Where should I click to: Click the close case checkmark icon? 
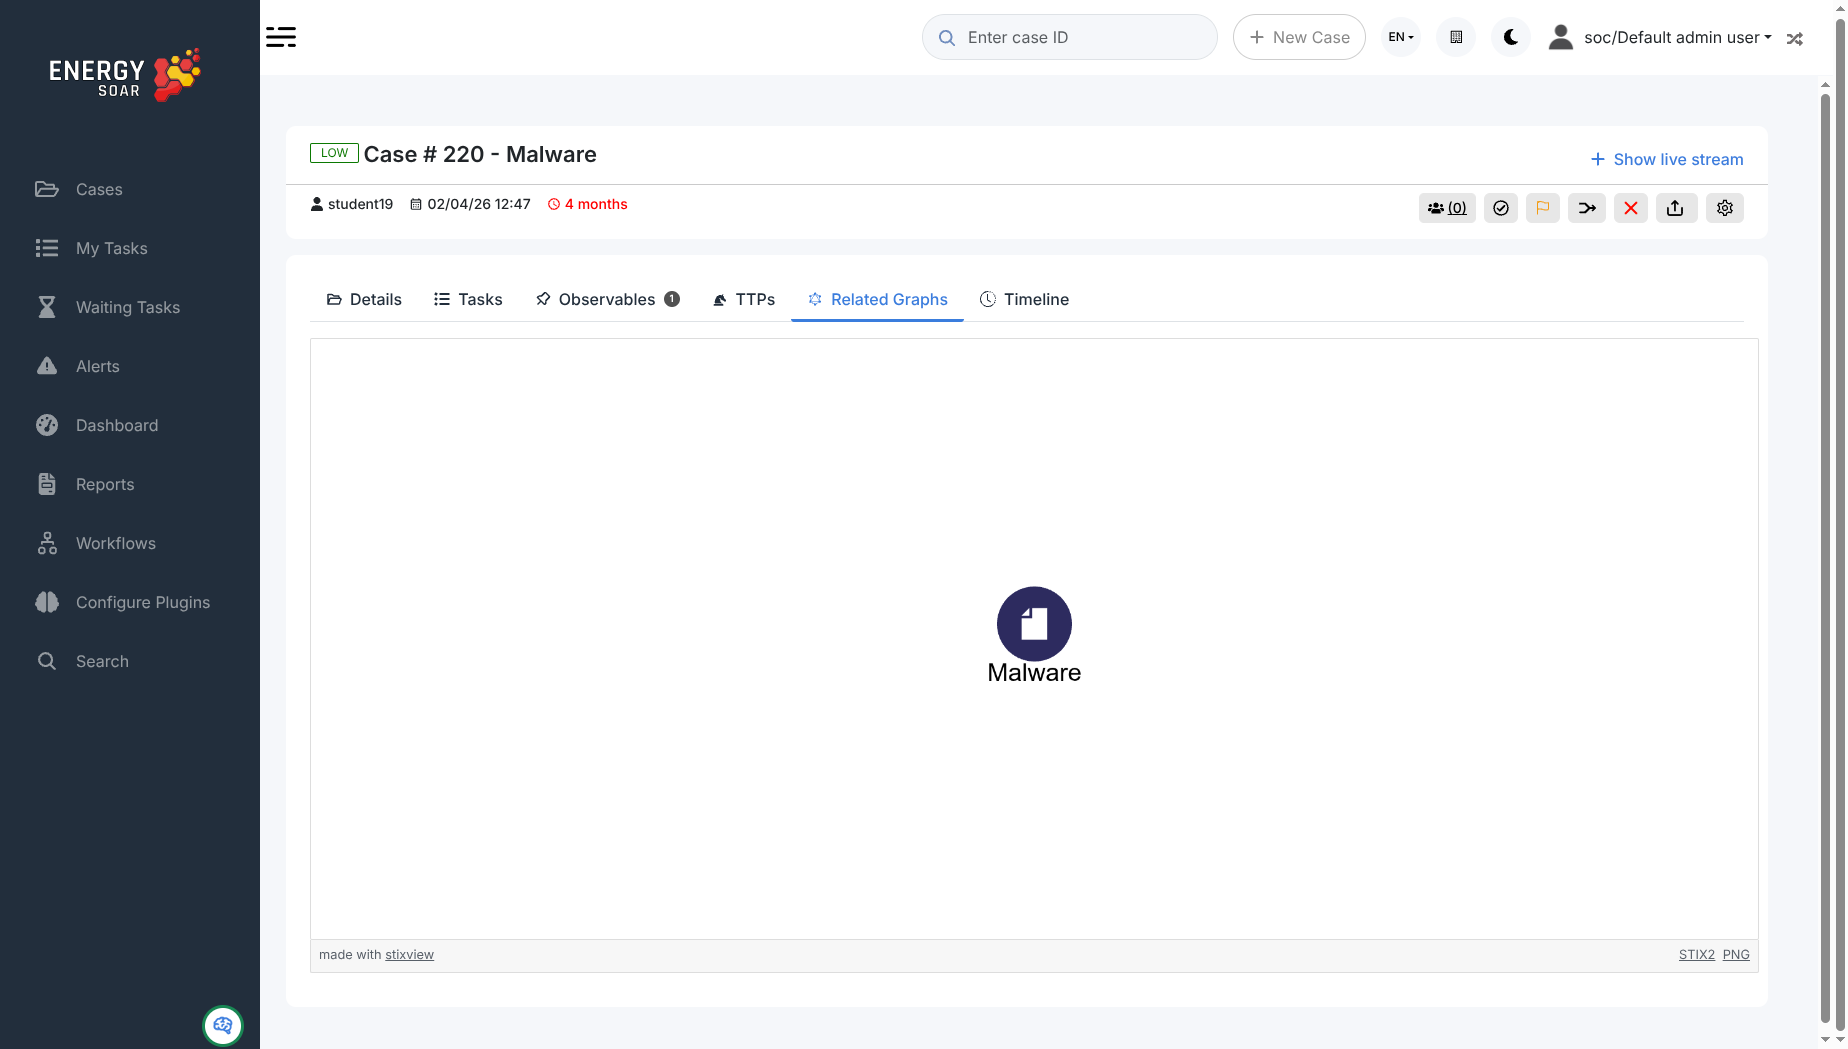pos(1501,208)
